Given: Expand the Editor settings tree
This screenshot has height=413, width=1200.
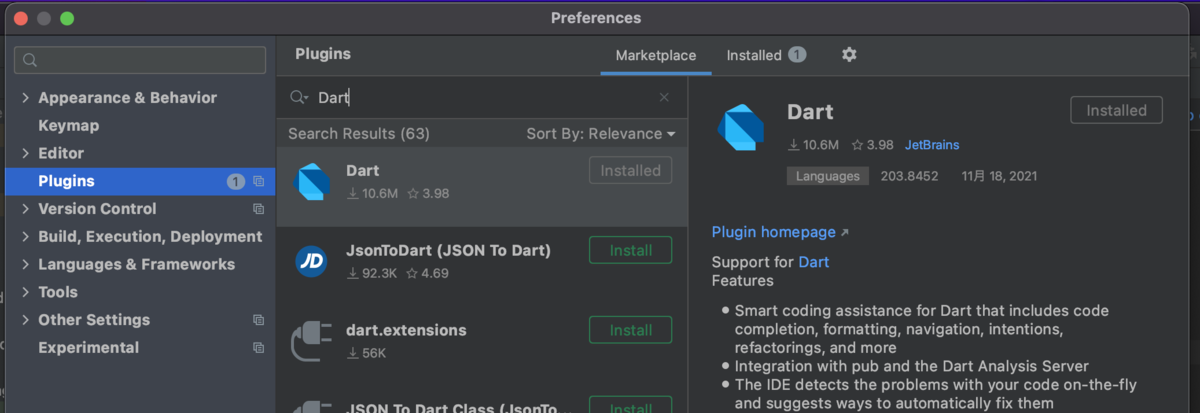Looking at the screenshot, I should 25,153.
